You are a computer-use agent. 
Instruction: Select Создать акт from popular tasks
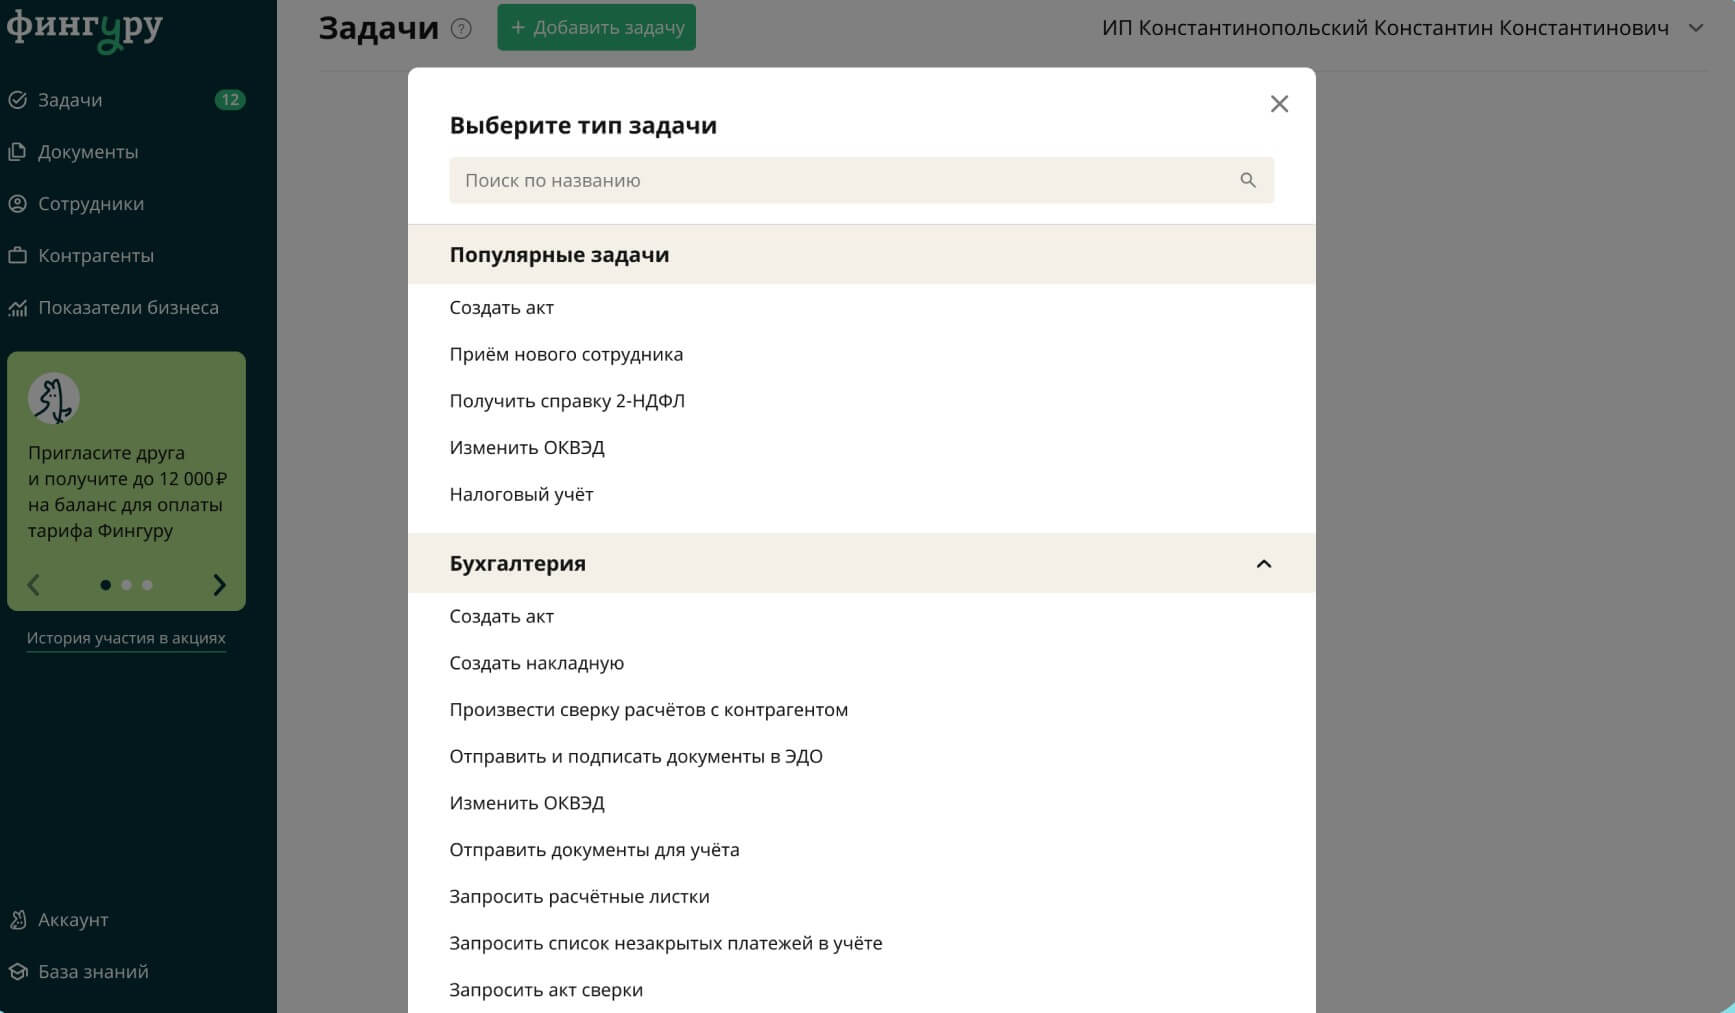501,307
